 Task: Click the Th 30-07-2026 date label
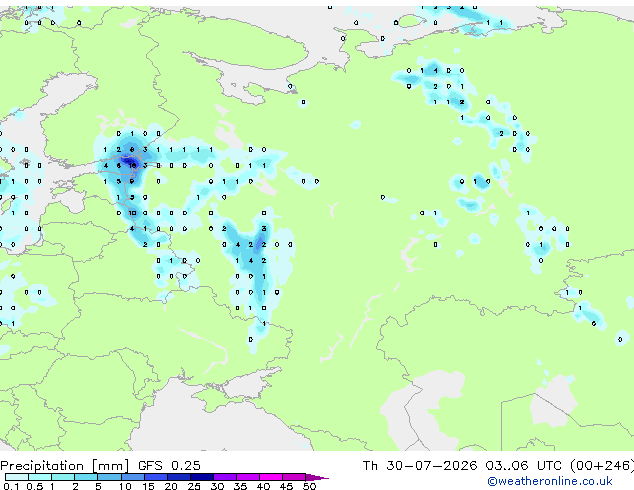point(420,466)
